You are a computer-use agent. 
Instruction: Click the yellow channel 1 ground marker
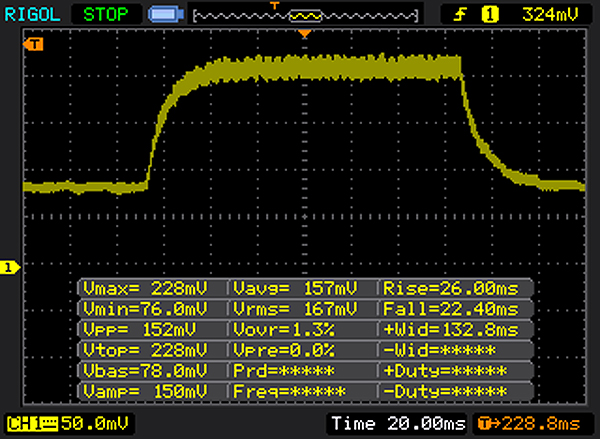[10, 268]
